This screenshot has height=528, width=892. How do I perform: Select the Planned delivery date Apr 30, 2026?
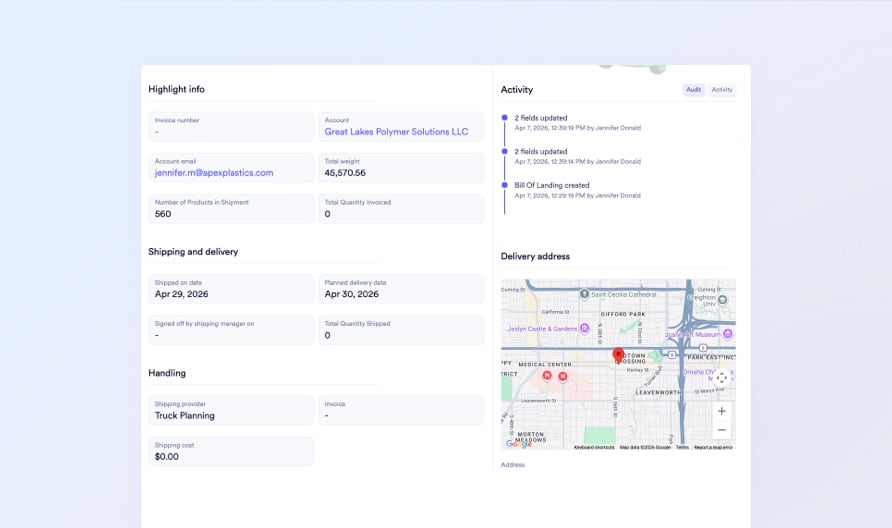352,294
